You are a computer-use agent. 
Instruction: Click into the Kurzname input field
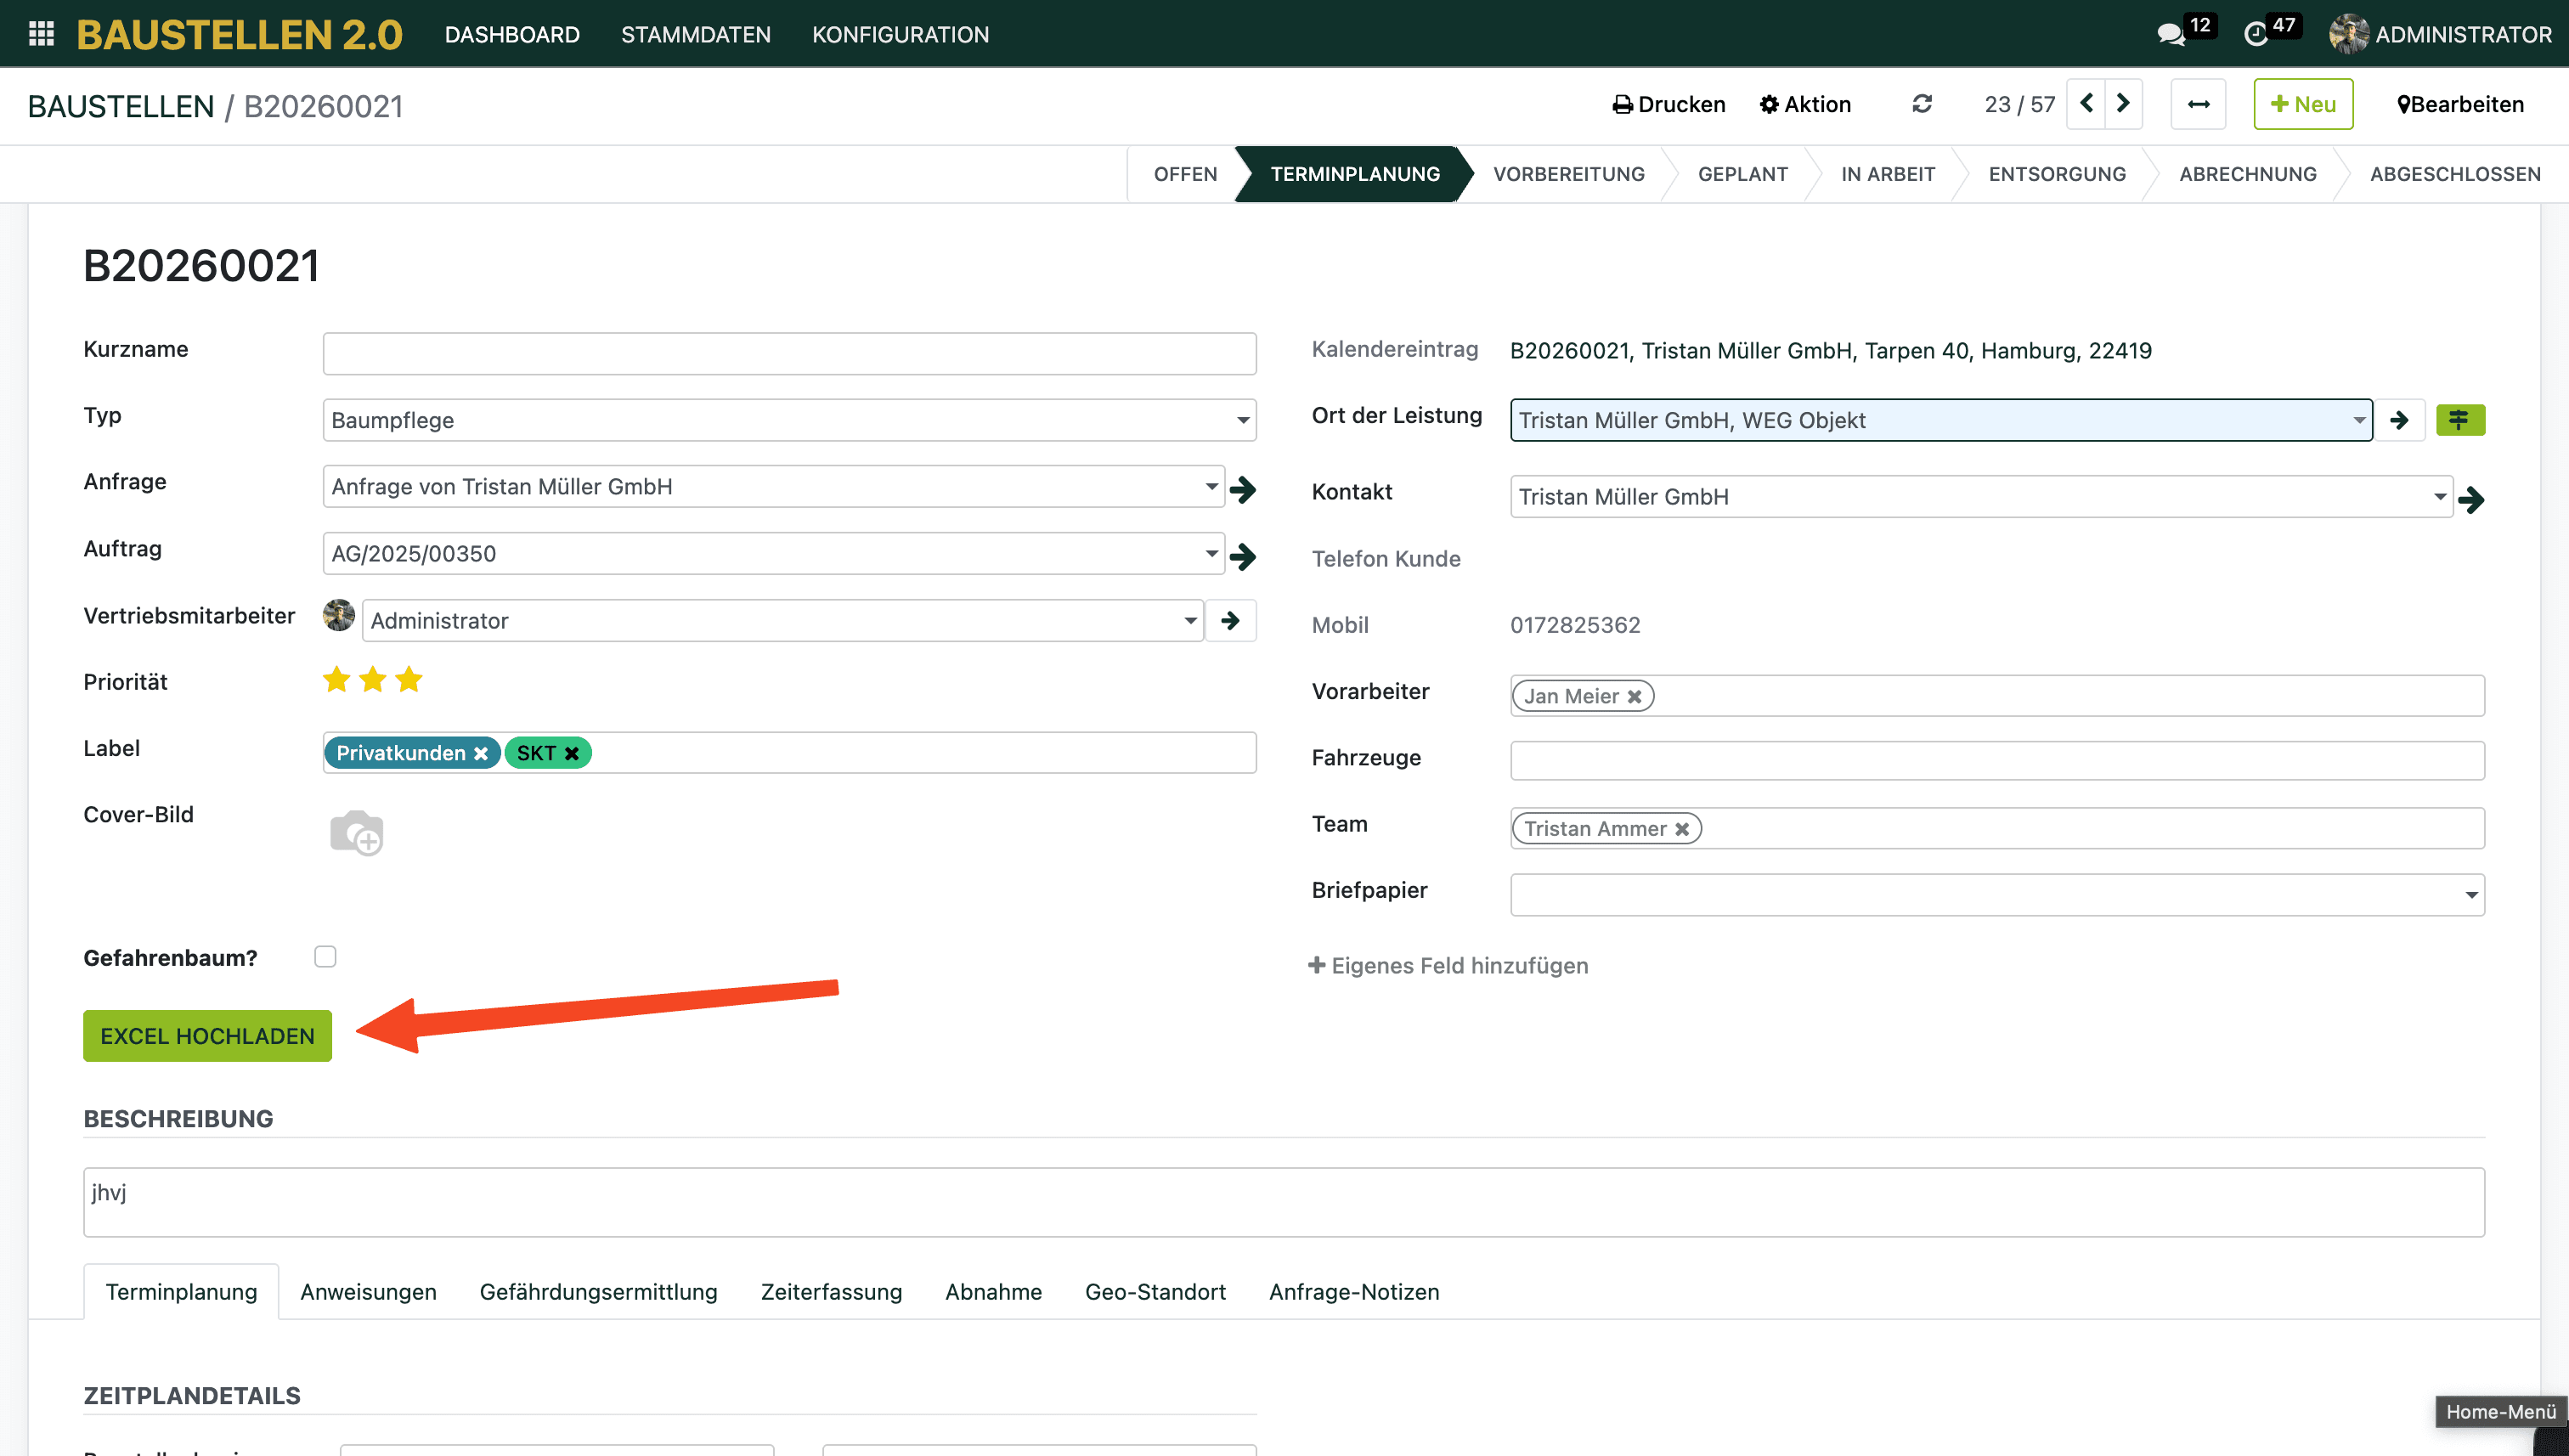[x=788, y=353]
